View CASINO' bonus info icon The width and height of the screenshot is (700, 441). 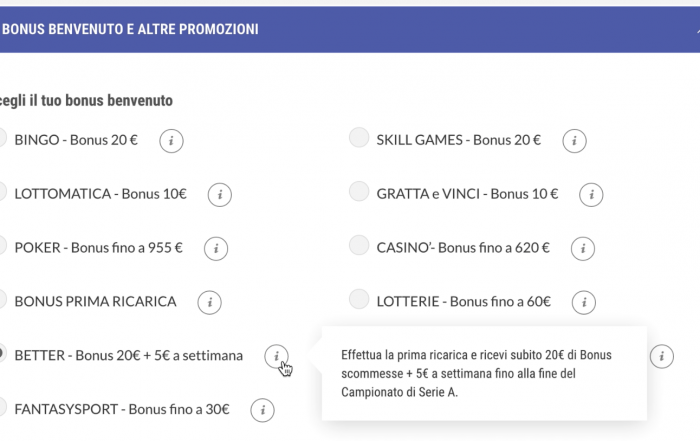tap(583, 249)
